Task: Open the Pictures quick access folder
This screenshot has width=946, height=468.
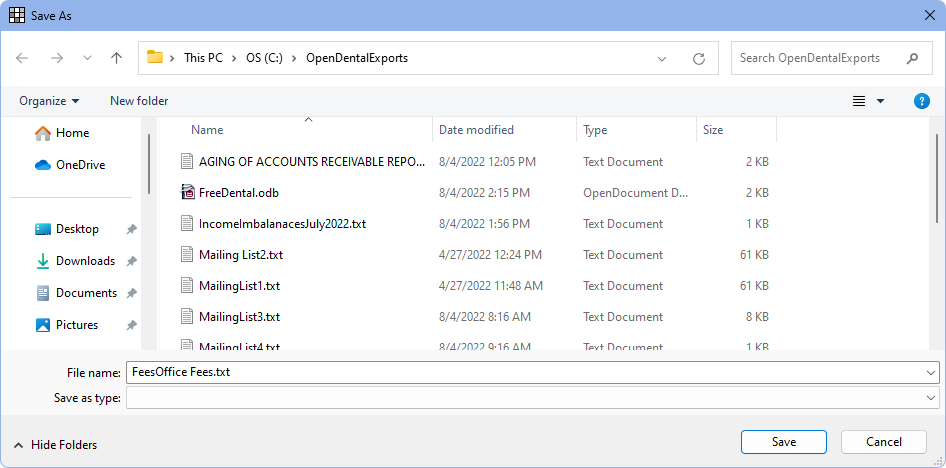Action: tap(76, 325)
